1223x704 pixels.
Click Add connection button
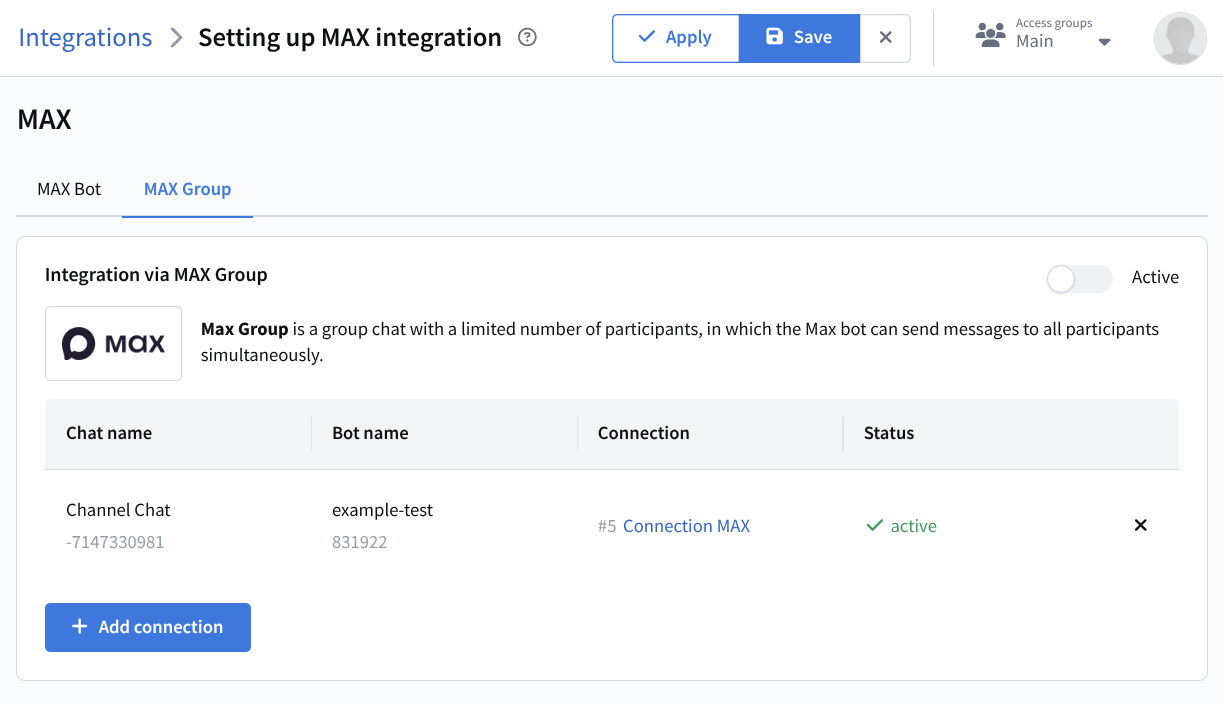[x=148, y=627]
